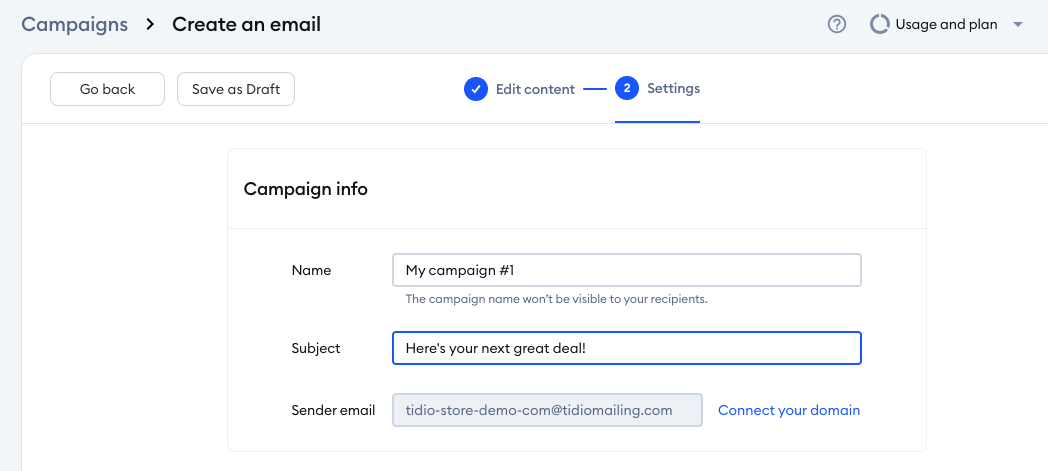1048x471 pixels.
Task: Click the Campaign info section heading
Action: click(306, 189)
